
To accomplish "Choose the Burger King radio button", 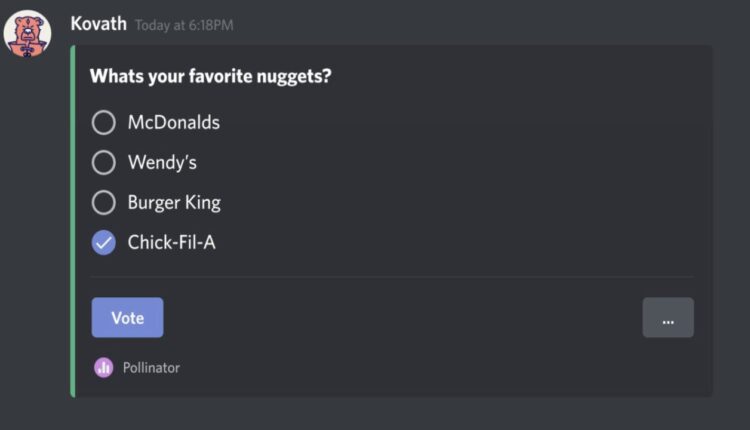I will [104, 202].
